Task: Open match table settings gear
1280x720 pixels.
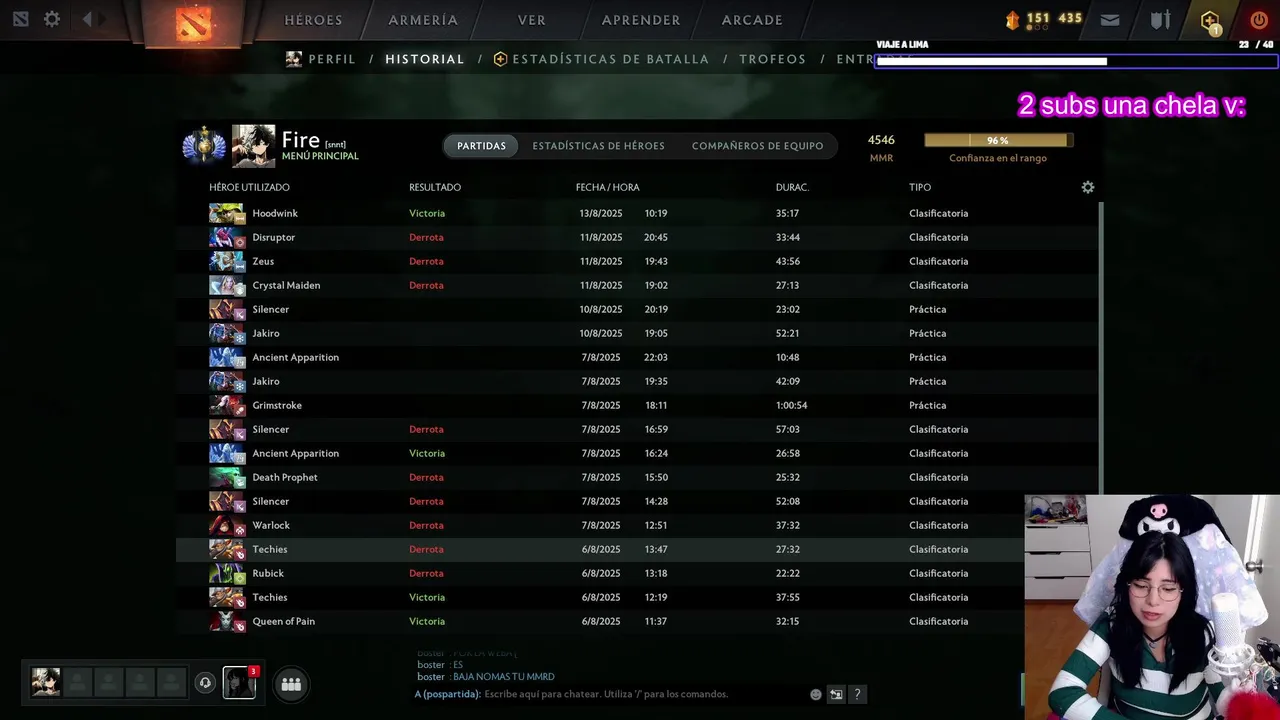Action: click(1088, 187)
